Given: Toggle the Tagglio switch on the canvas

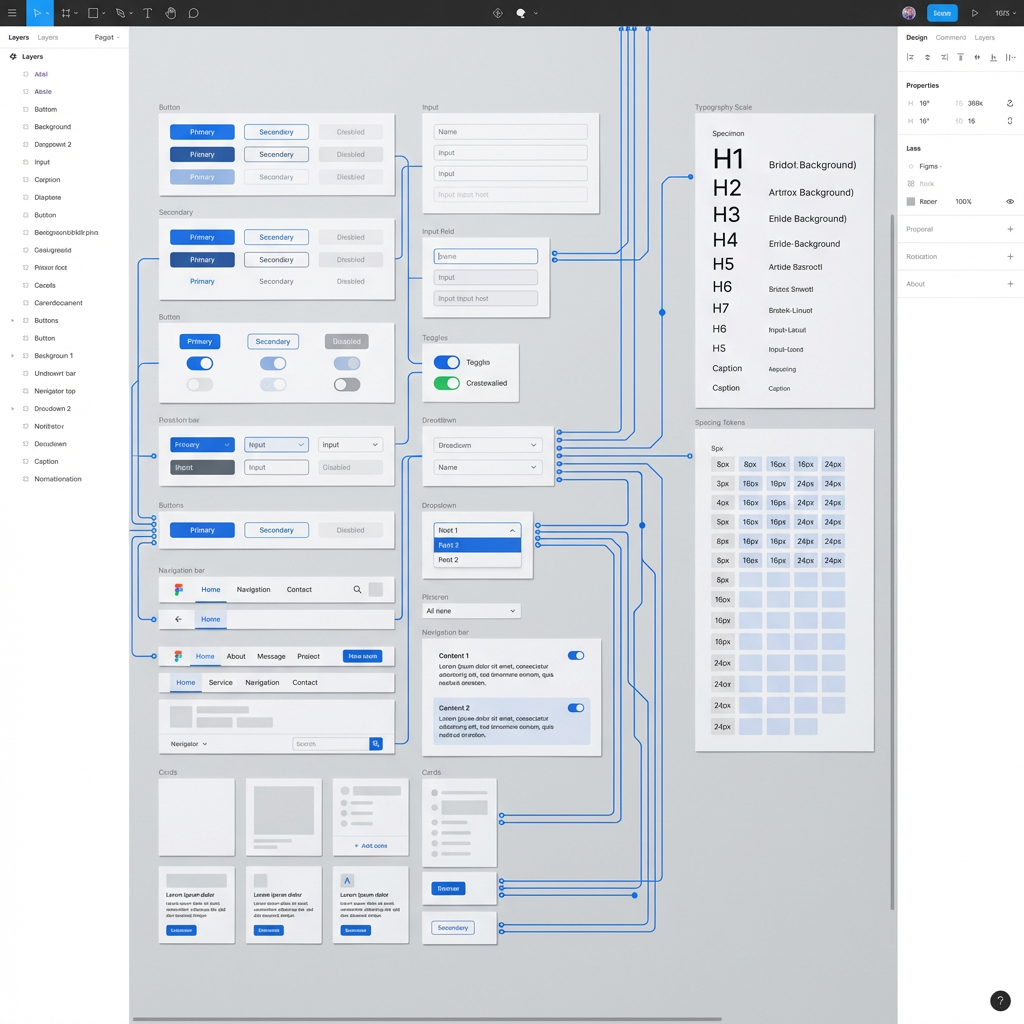Looking at the screenshot, I should (447, 362).
